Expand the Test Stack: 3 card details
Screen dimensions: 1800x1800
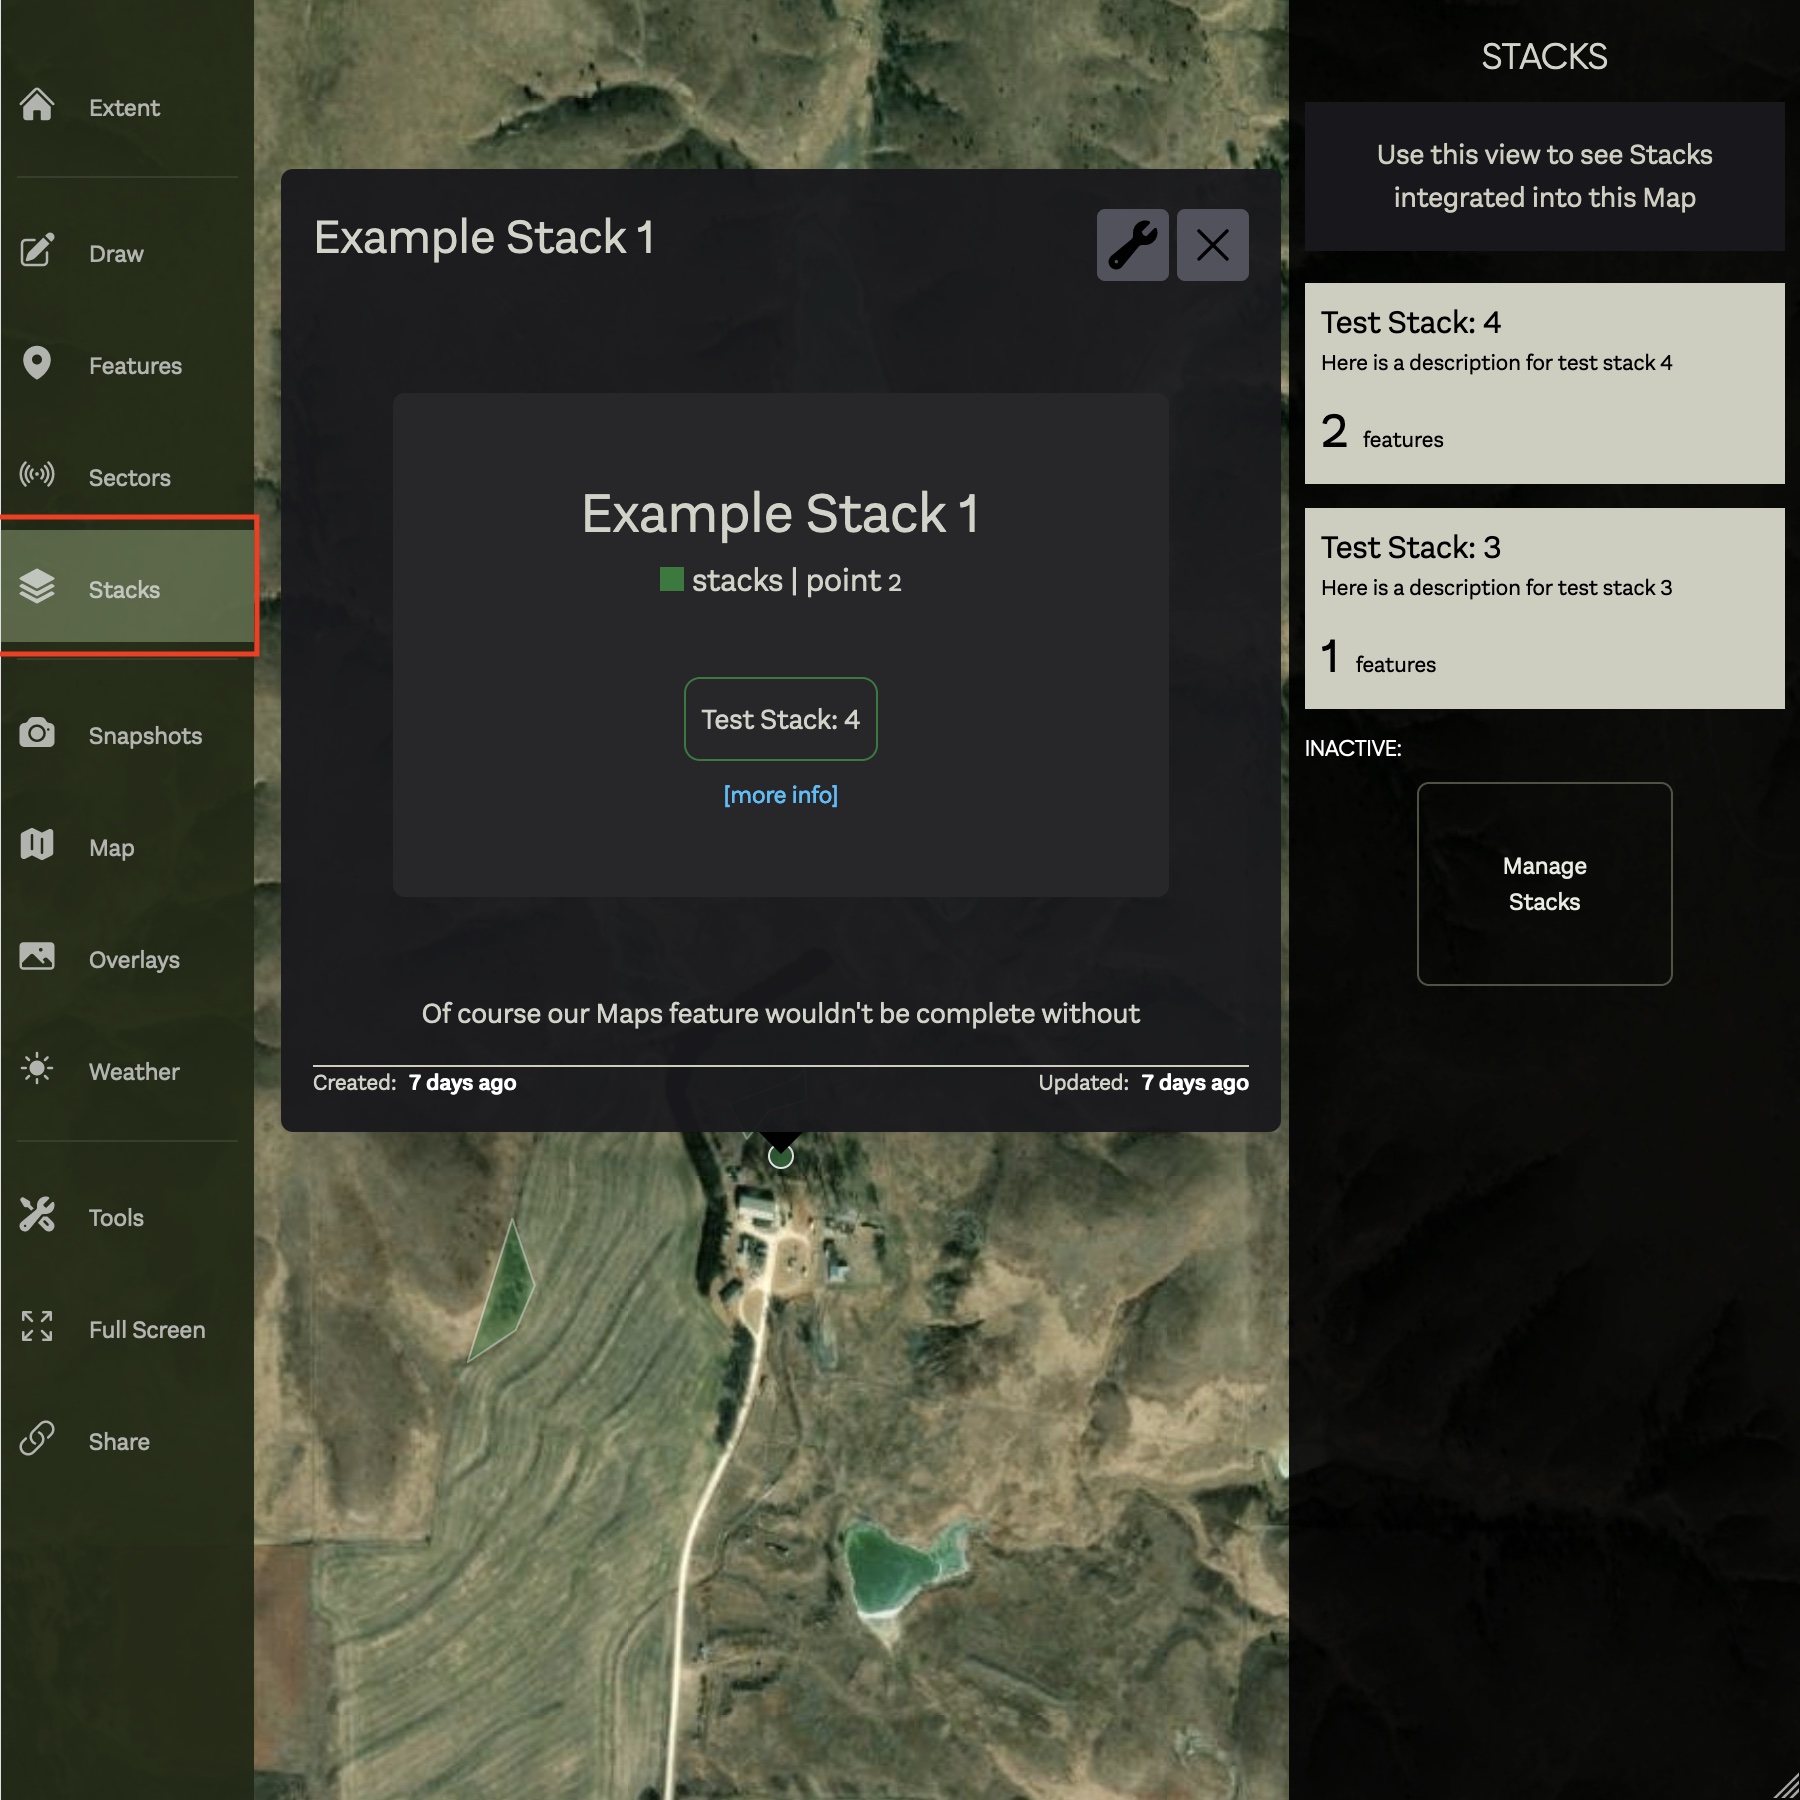pyautogui.click(x=1543, y=605)
